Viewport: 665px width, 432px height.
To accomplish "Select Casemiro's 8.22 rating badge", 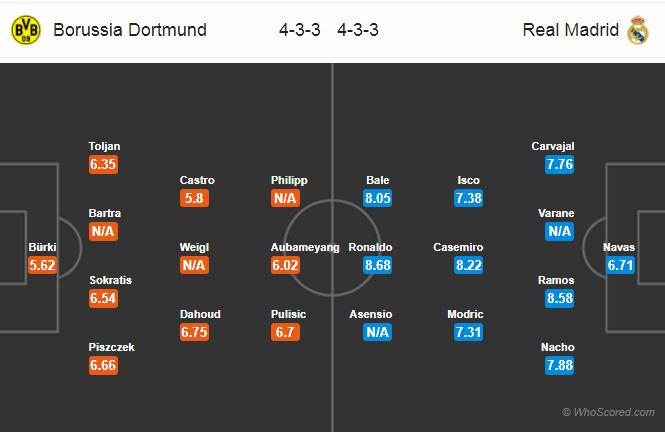I will [x=469, y=265].
